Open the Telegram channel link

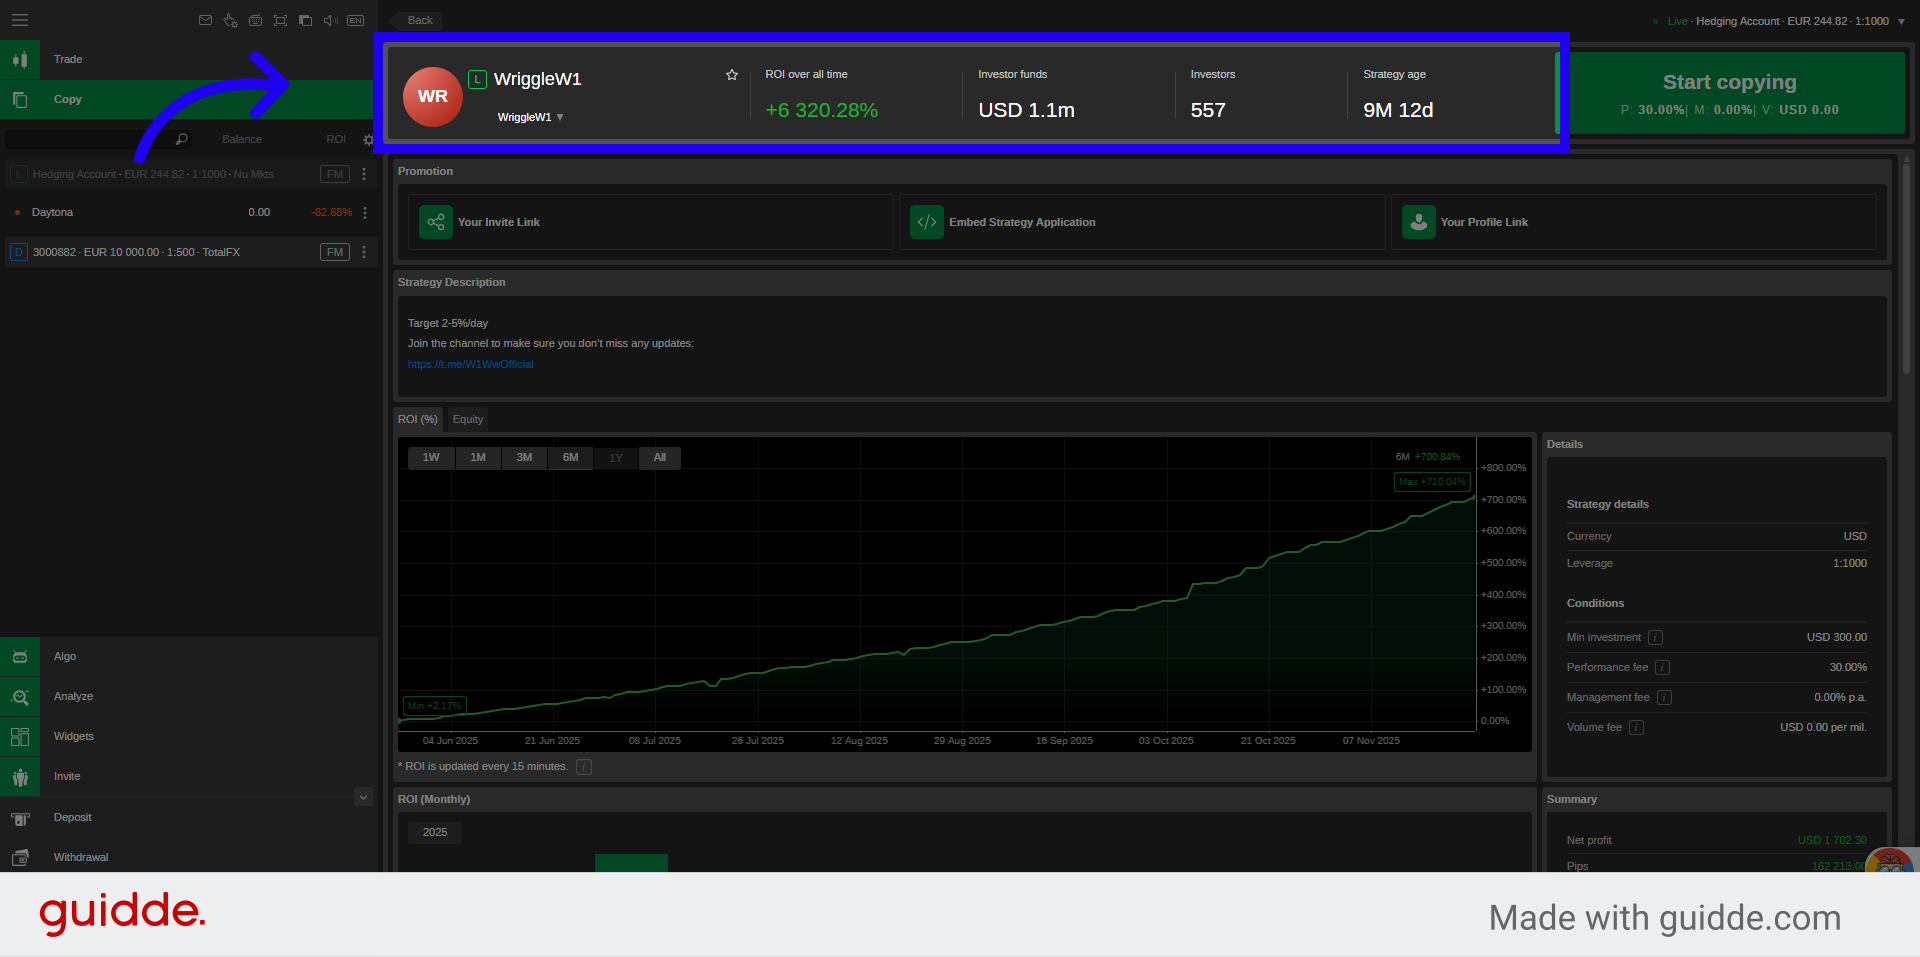point(470,365)
